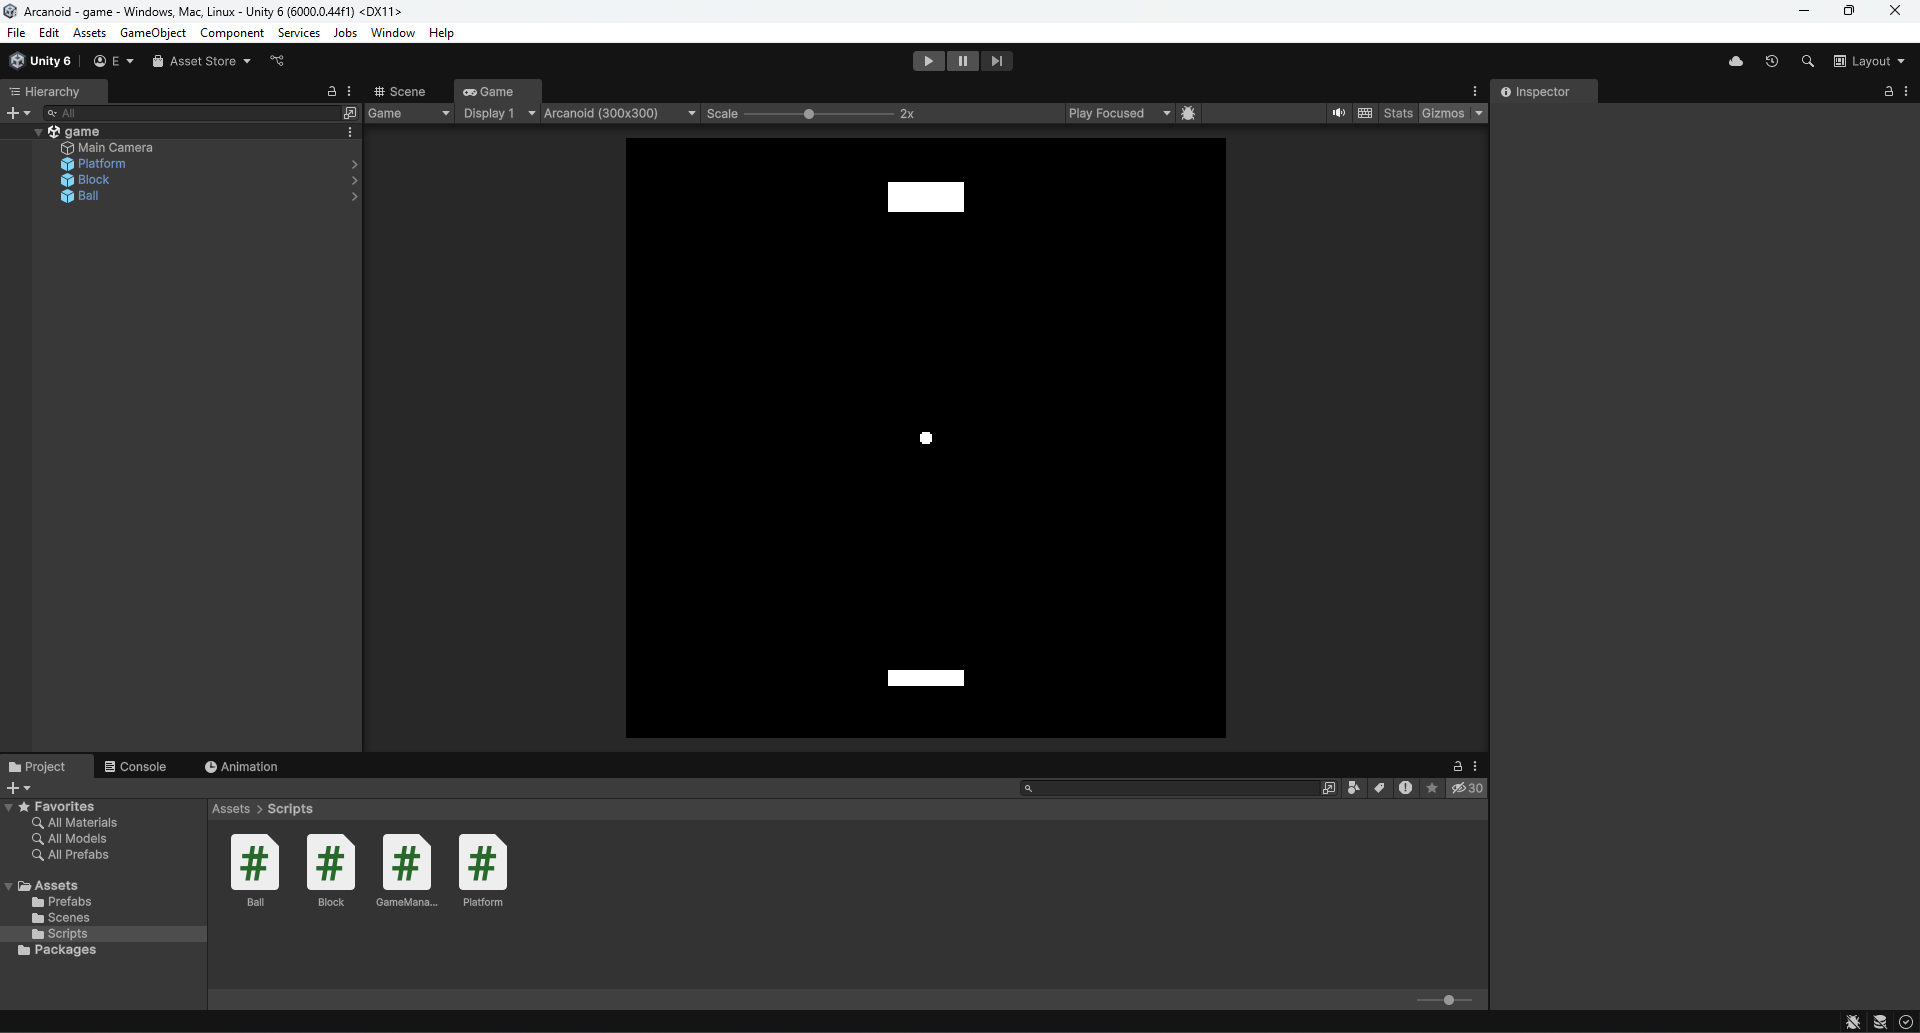Open the search by label tag icon

point(1379,788)
